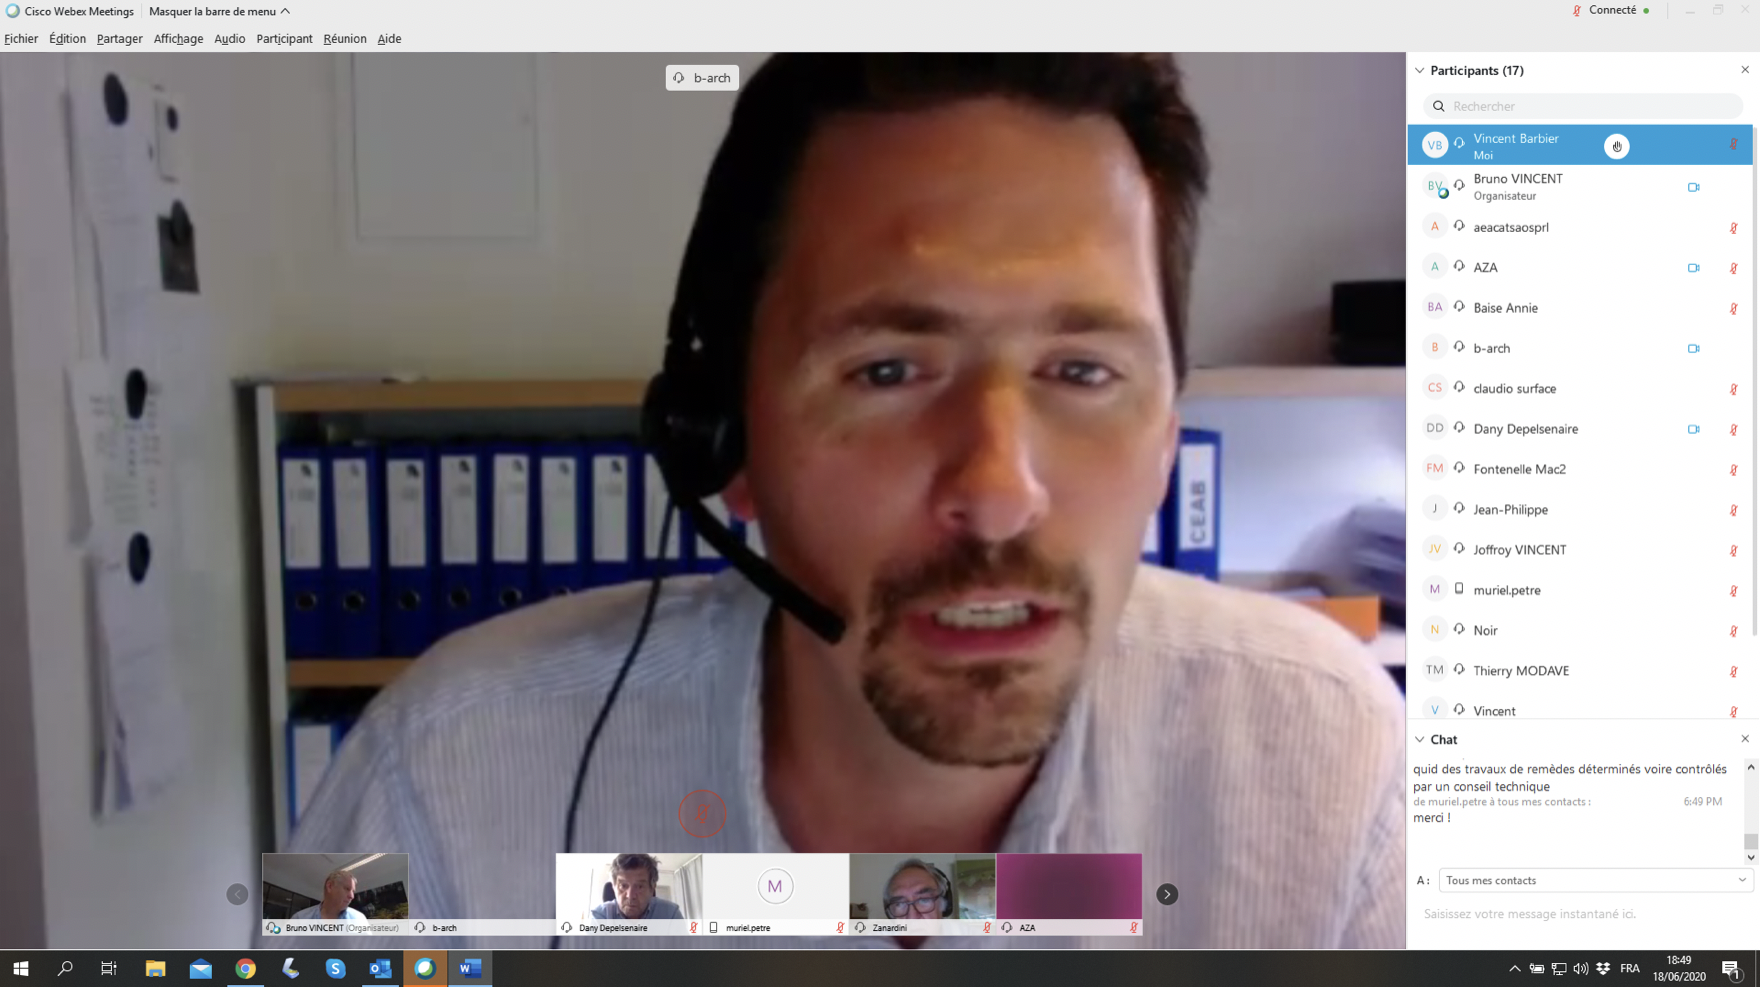
Task: Open Skype from the taskbar
Action: click(x=335, y=968)
